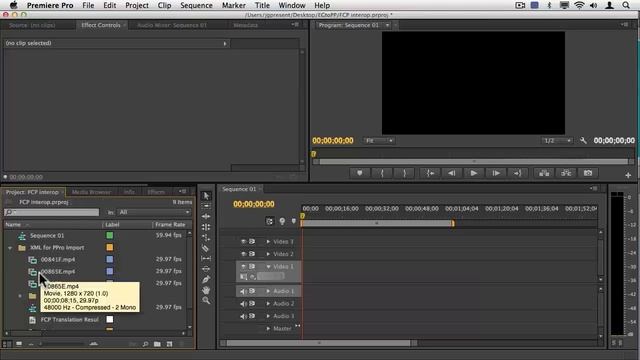Toggle Video 1 track eye visibility
The image size is (640, 360).
[x=243, y=267]
